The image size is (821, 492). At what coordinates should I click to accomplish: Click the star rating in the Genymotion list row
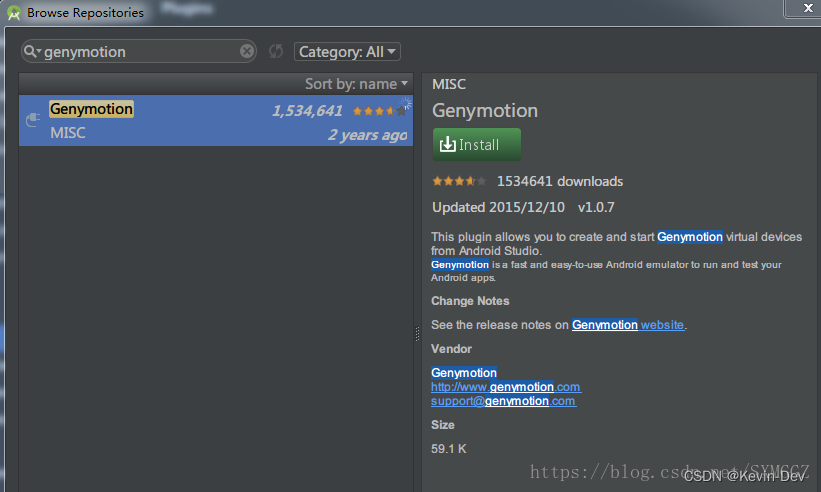379,110
